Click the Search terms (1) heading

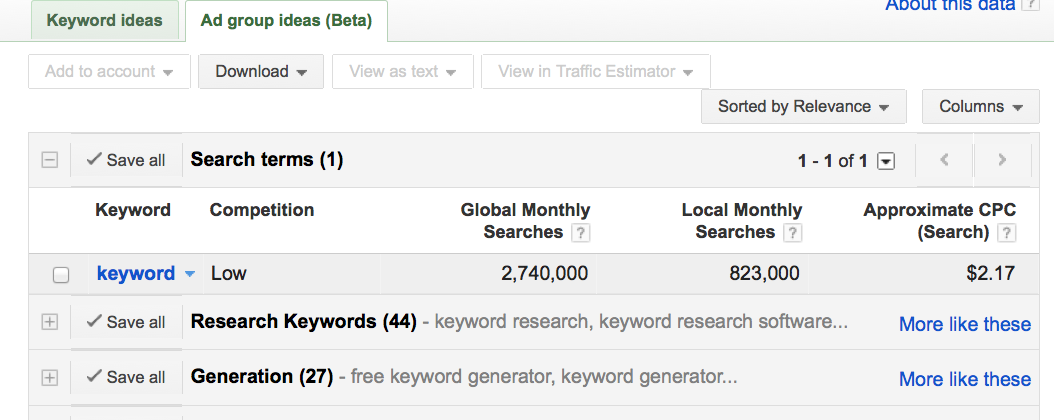(x=267, y=160)
